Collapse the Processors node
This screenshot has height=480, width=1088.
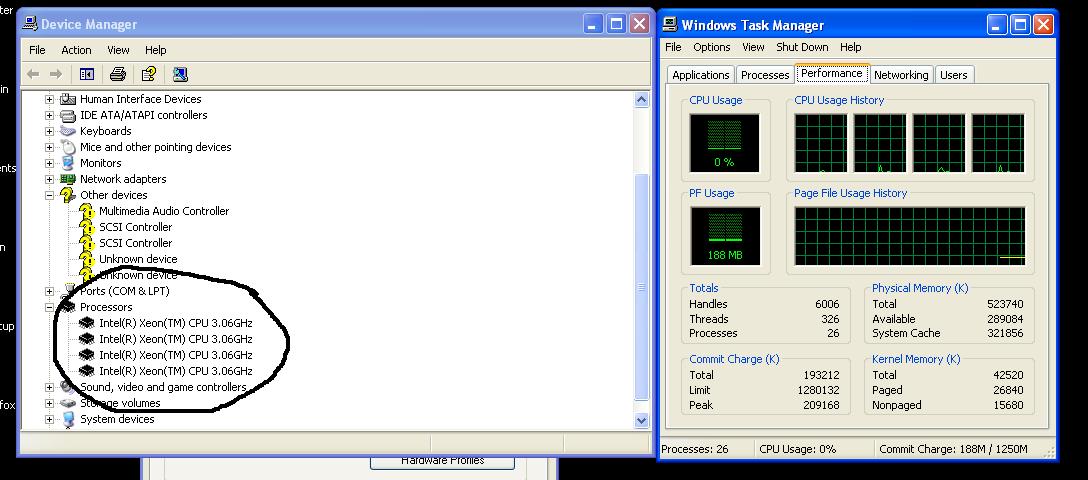click(x=49, y=307)
